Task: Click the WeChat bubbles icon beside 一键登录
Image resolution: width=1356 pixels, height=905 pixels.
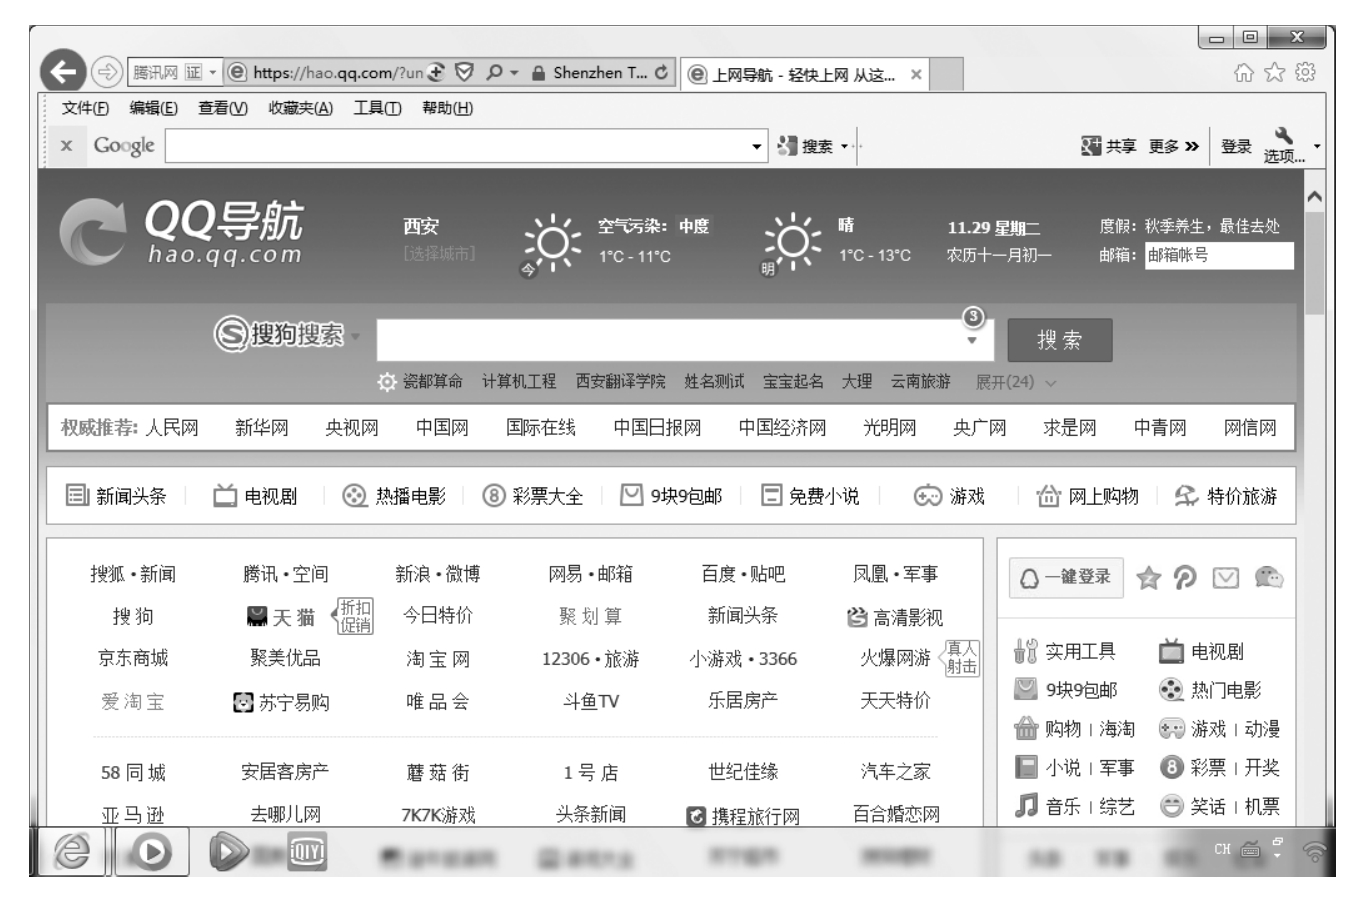Action: pos(1268,577)
